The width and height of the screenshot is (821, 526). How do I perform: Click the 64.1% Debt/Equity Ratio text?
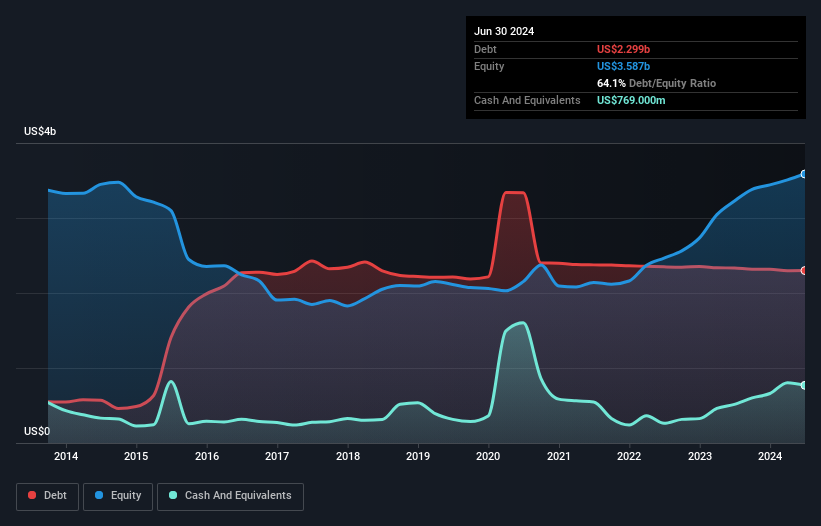click(x=656, y=83)
